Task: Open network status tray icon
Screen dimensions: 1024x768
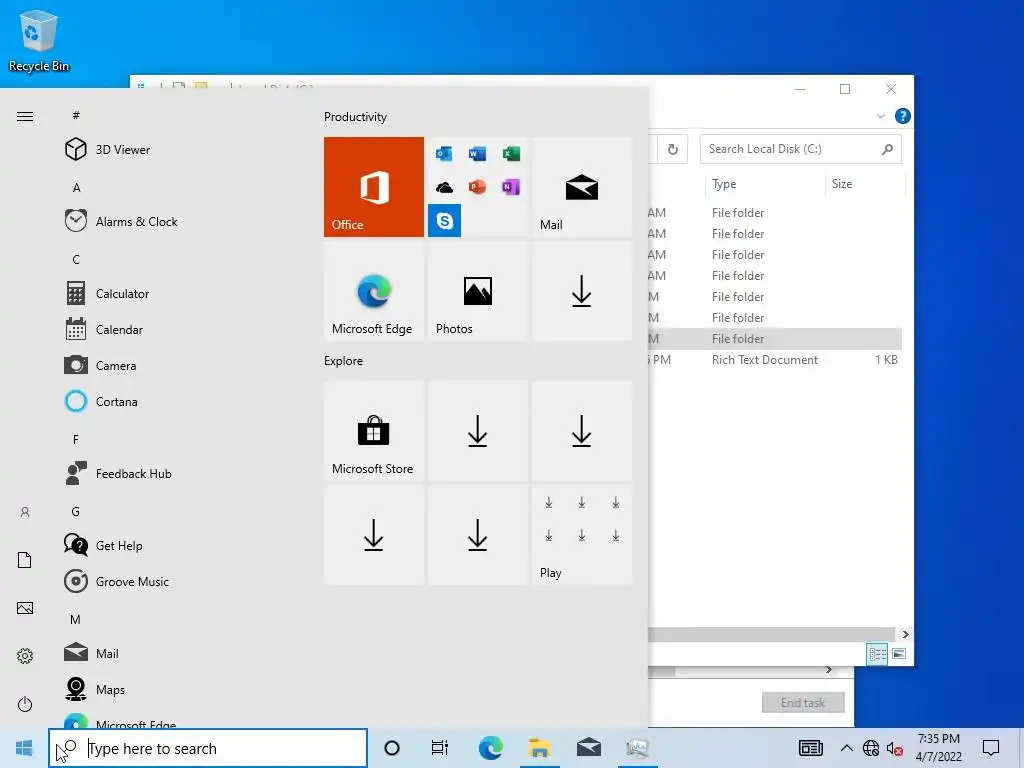Action: click(871, 748)
